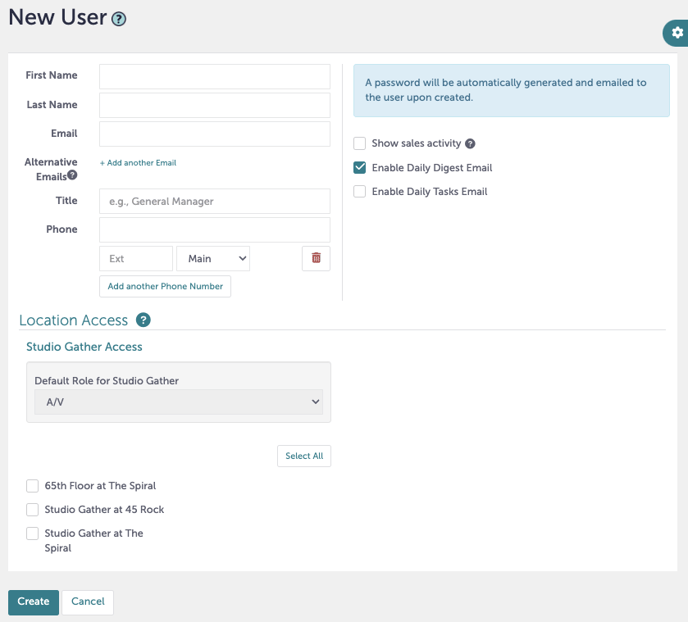Click the trash icon to delete phone
The height and width of the screenshot is (622, 688).
click(316, 258)
